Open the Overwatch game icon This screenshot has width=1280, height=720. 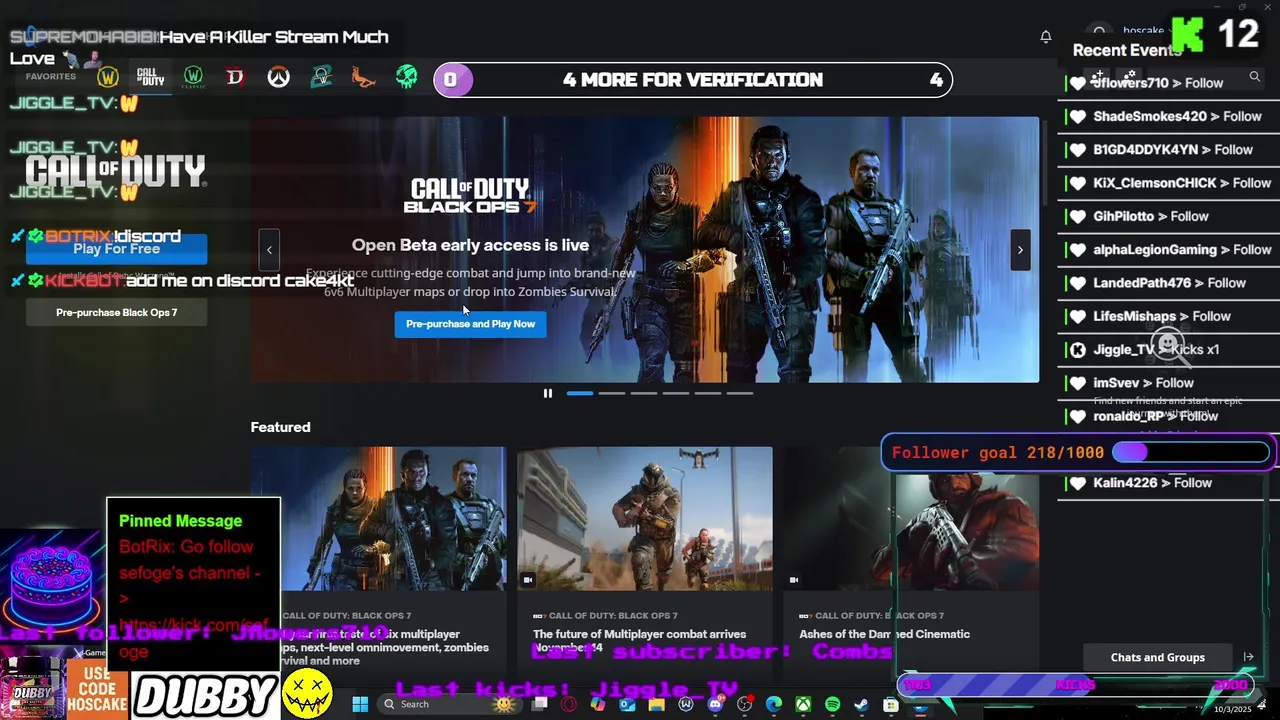tap(278, 77)
